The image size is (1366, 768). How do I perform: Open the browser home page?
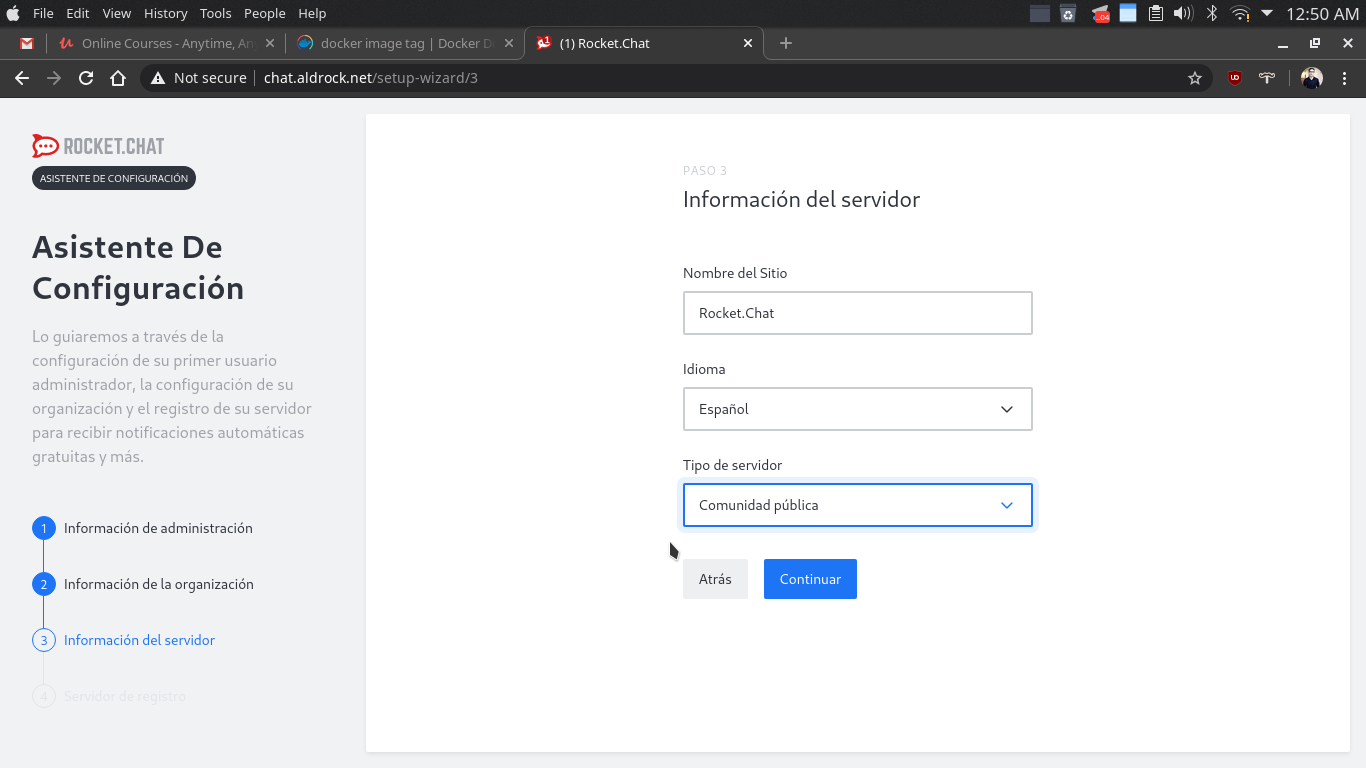coord(118,78)
